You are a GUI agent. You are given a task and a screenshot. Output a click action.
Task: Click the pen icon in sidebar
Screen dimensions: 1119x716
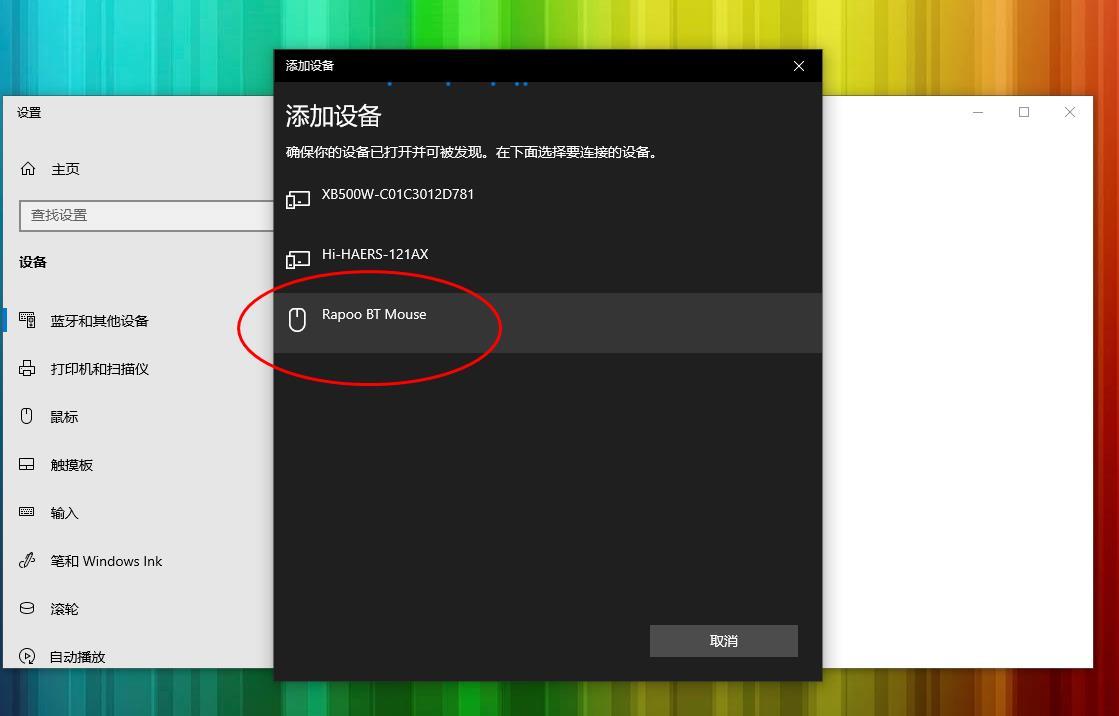point(26,560)
